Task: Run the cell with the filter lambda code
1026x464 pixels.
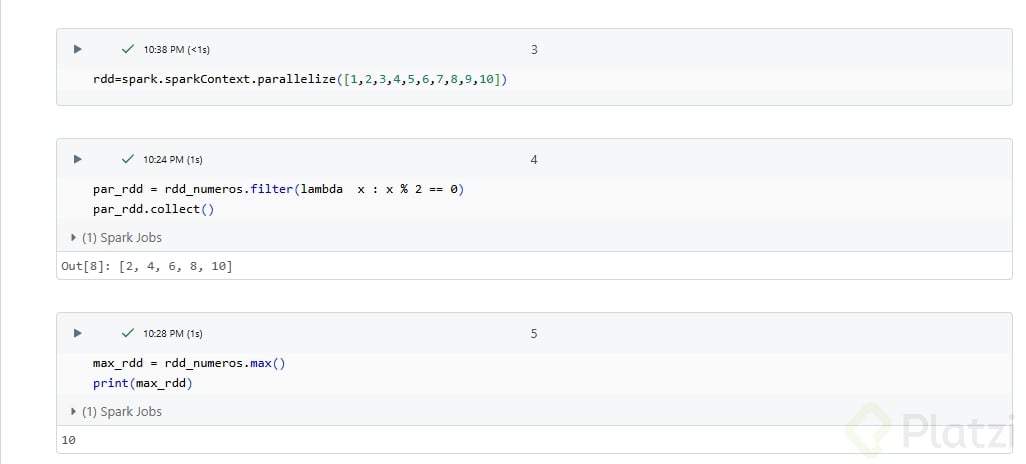Action: [x=78, y=159]
